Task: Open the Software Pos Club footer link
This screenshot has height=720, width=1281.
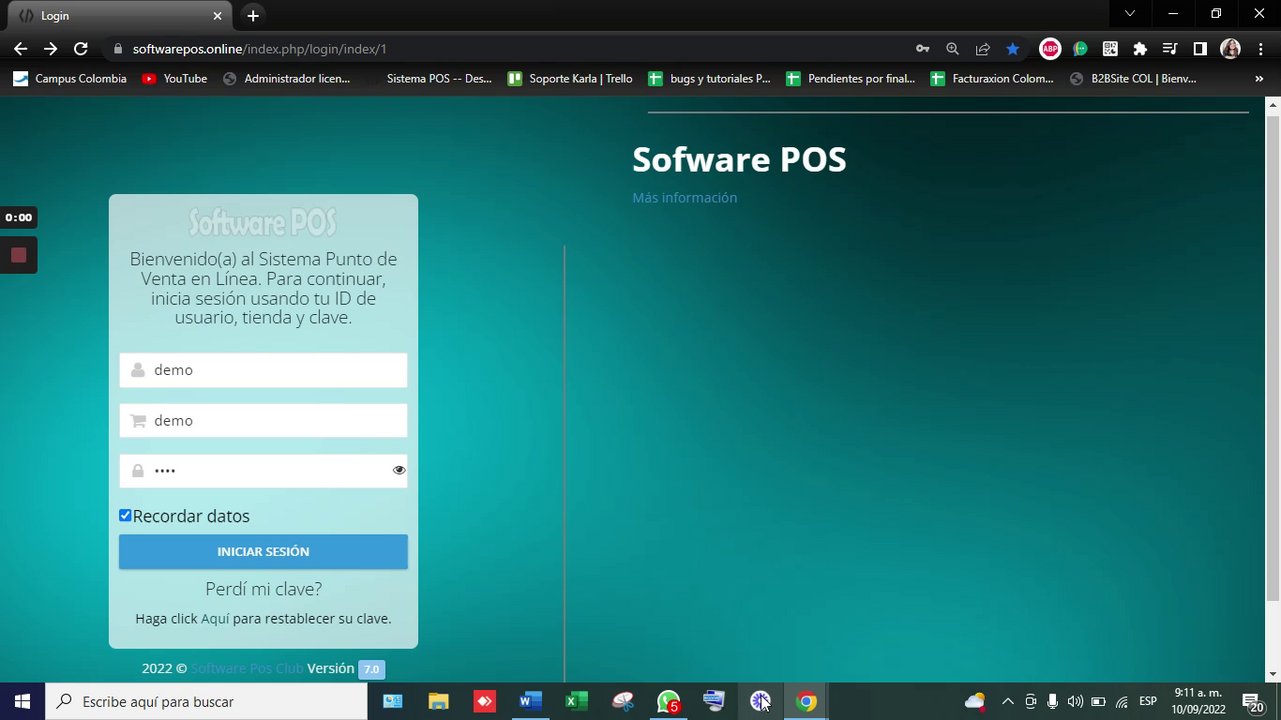Action: 247,668
